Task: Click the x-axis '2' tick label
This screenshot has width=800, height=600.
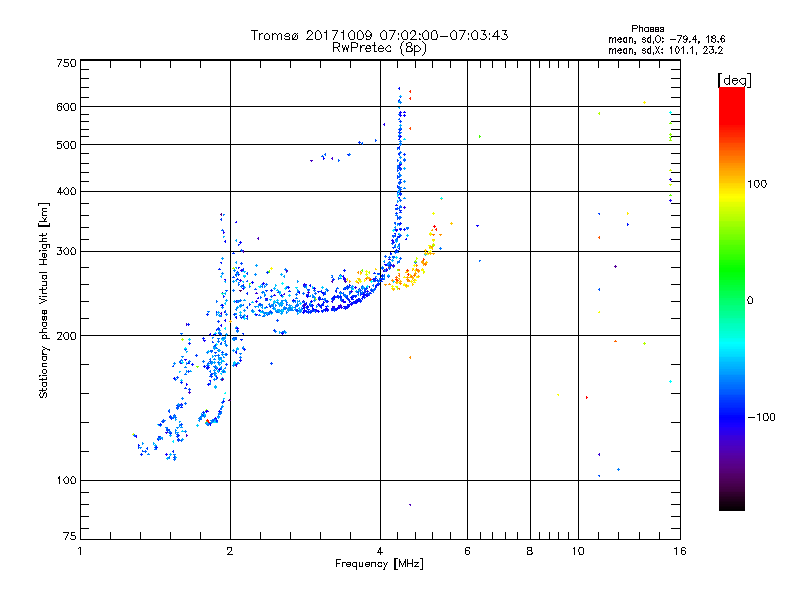Action: [230, 551]
